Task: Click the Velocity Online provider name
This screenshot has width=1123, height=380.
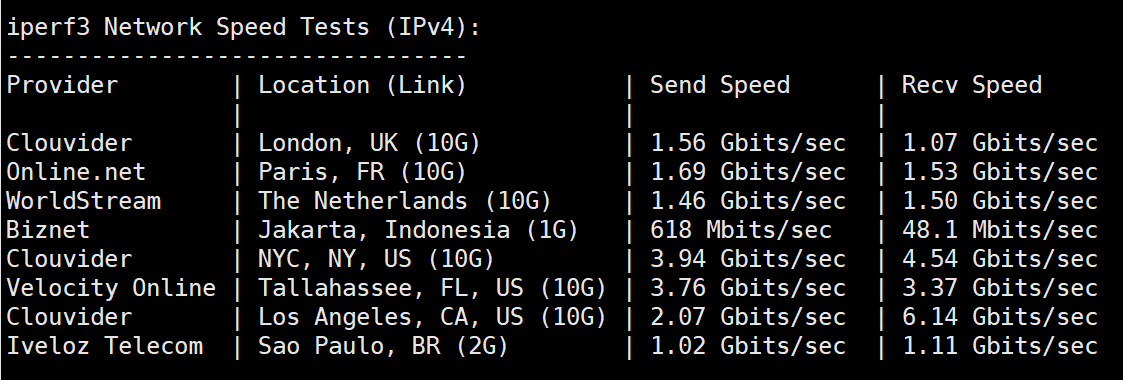Action: pyautogui.click(x=111, y=288)
